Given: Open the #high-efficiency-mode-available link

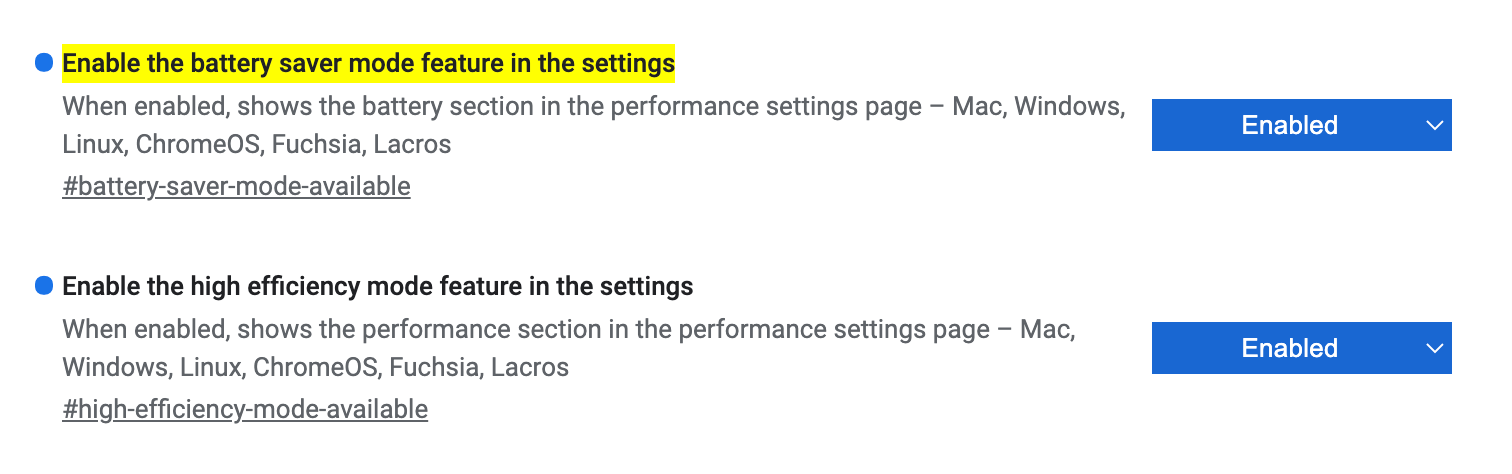Looking at the screenshot, I should pos(245,409).
